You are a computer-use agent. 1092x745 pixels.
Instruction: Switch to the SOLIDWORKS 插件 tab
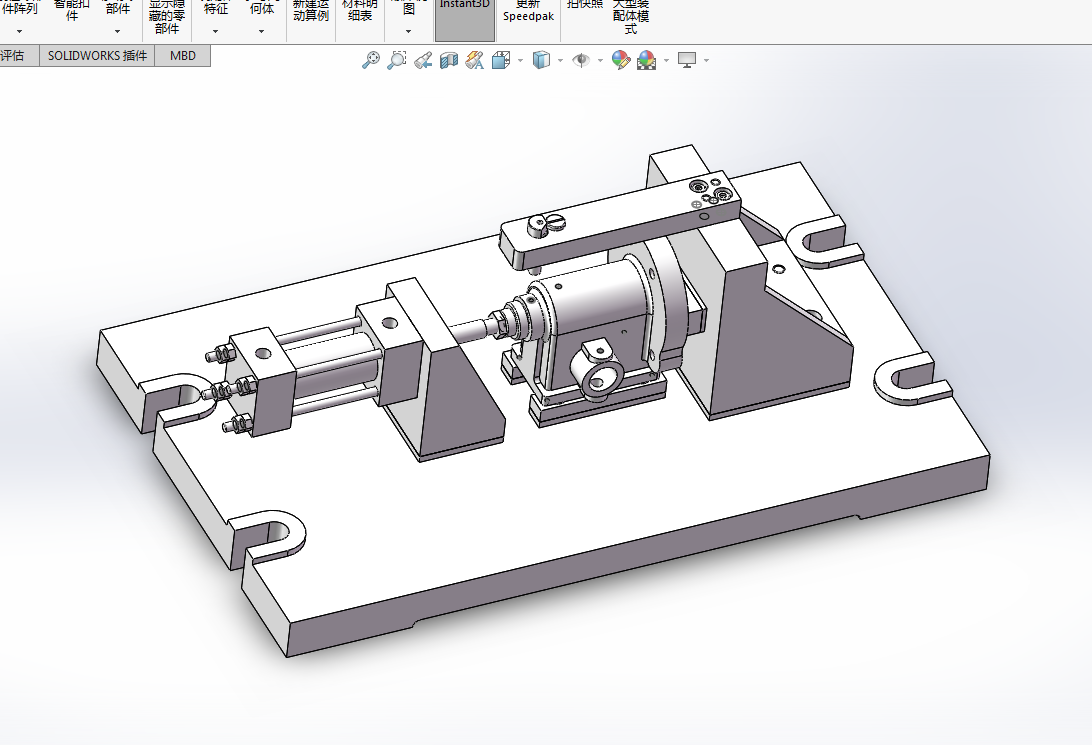click(x=97, y=56)
